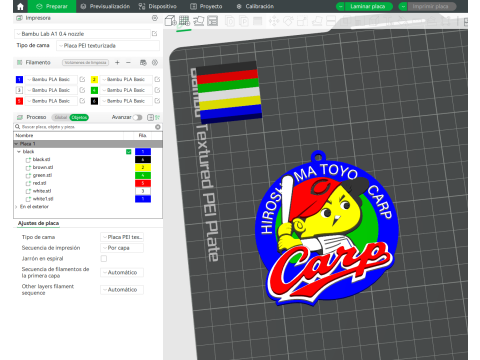Enable Jarrón en espiral checkbox
Screen dimensions: 480x360
(x=104, y=258)
